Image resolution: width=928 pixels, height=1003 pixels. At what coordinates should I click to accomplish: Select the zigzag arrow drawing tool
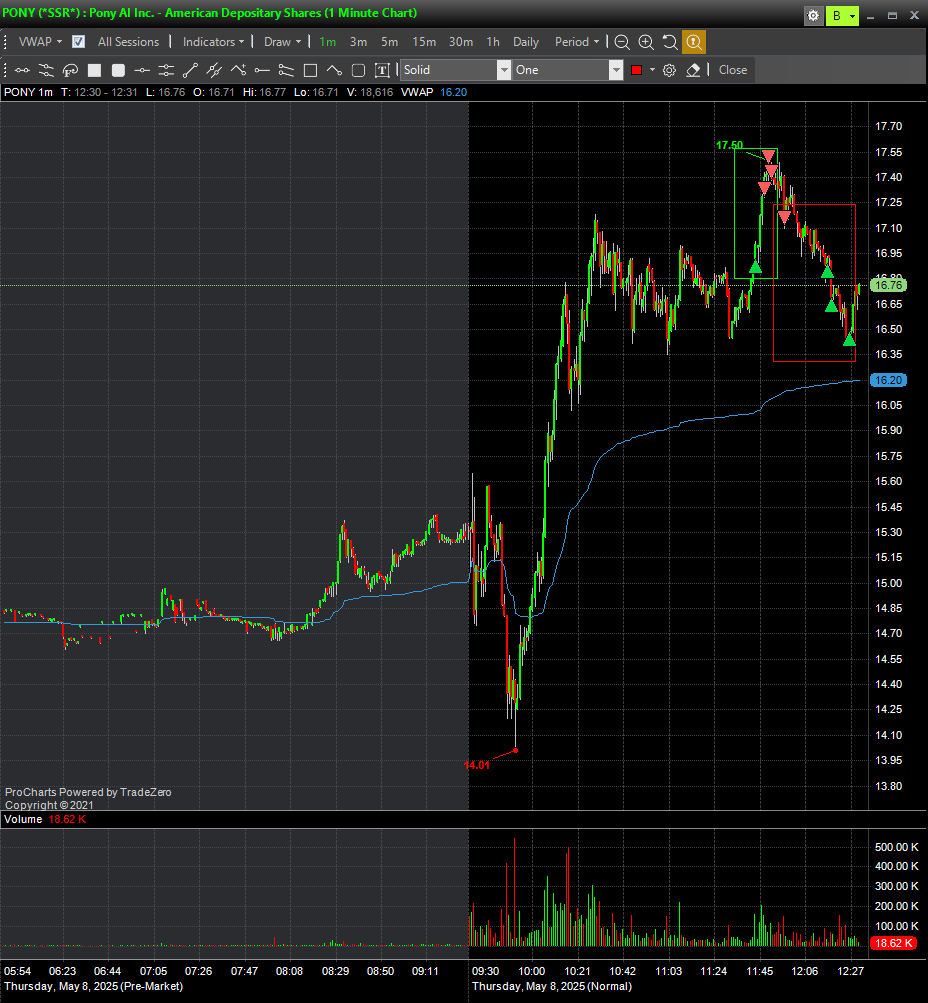pos(238,70)
